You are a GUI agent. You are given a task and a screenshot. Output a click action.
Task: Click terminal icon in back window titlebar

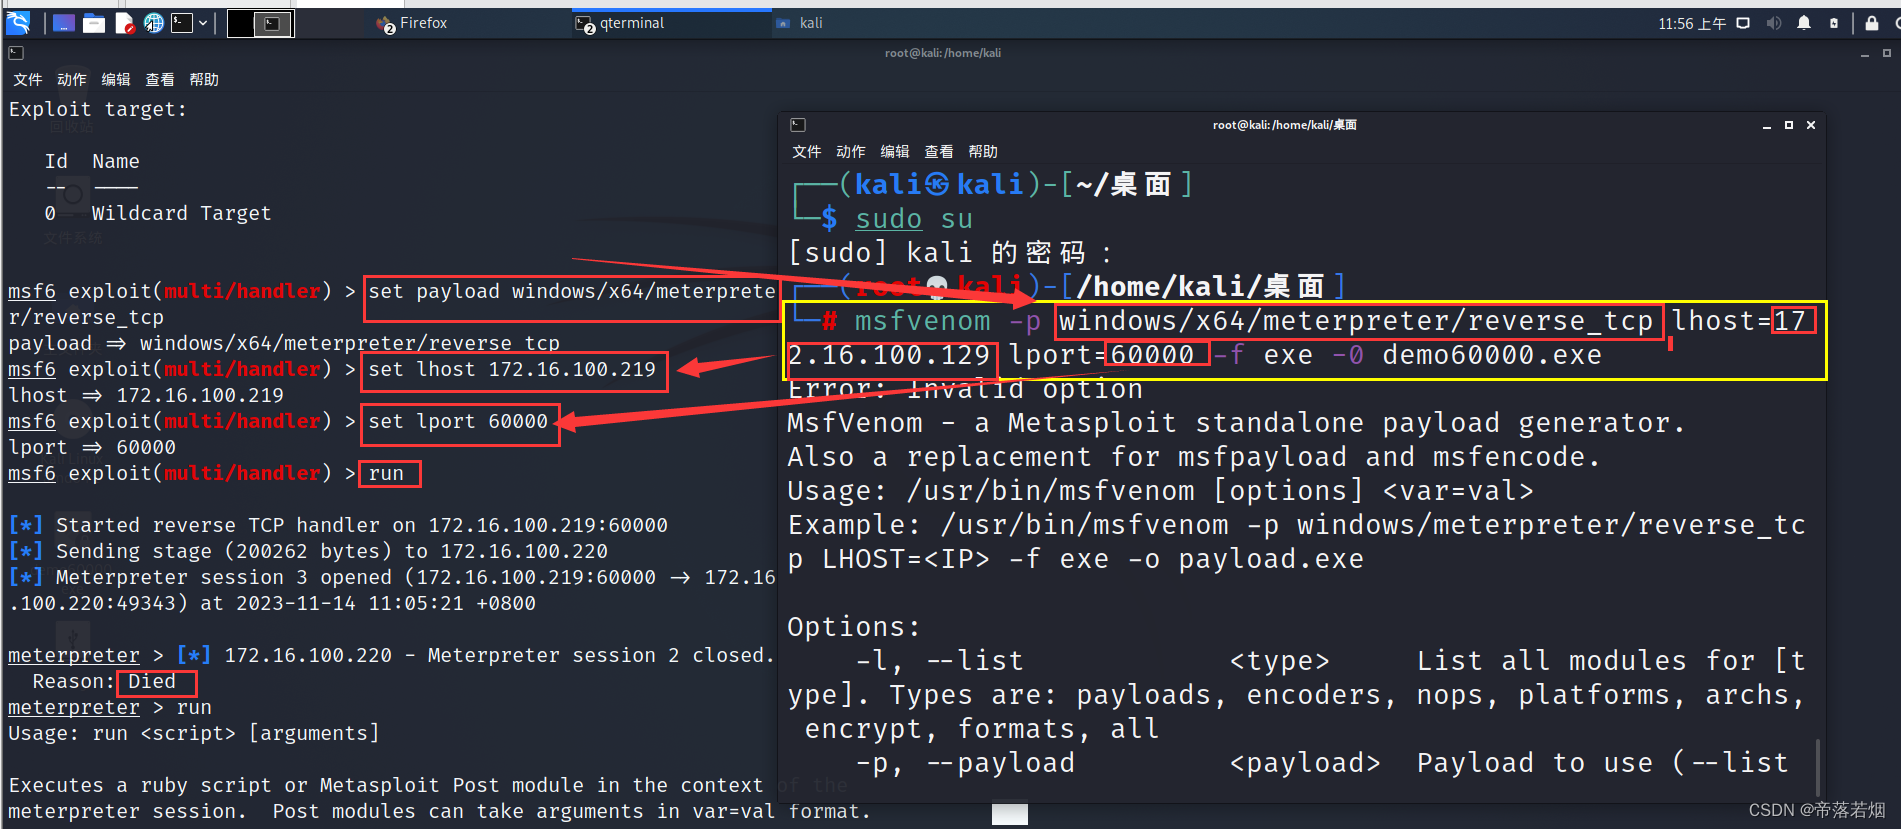16,53
